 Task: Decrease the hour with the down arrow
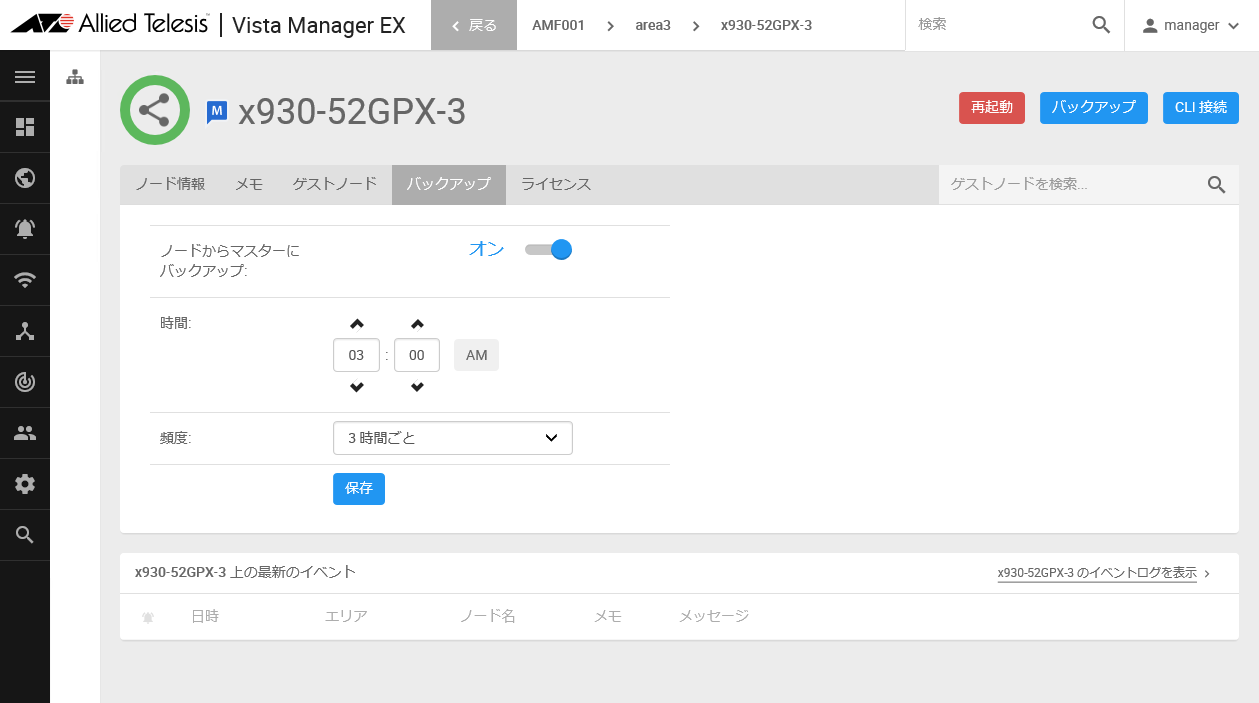(357, 387)
